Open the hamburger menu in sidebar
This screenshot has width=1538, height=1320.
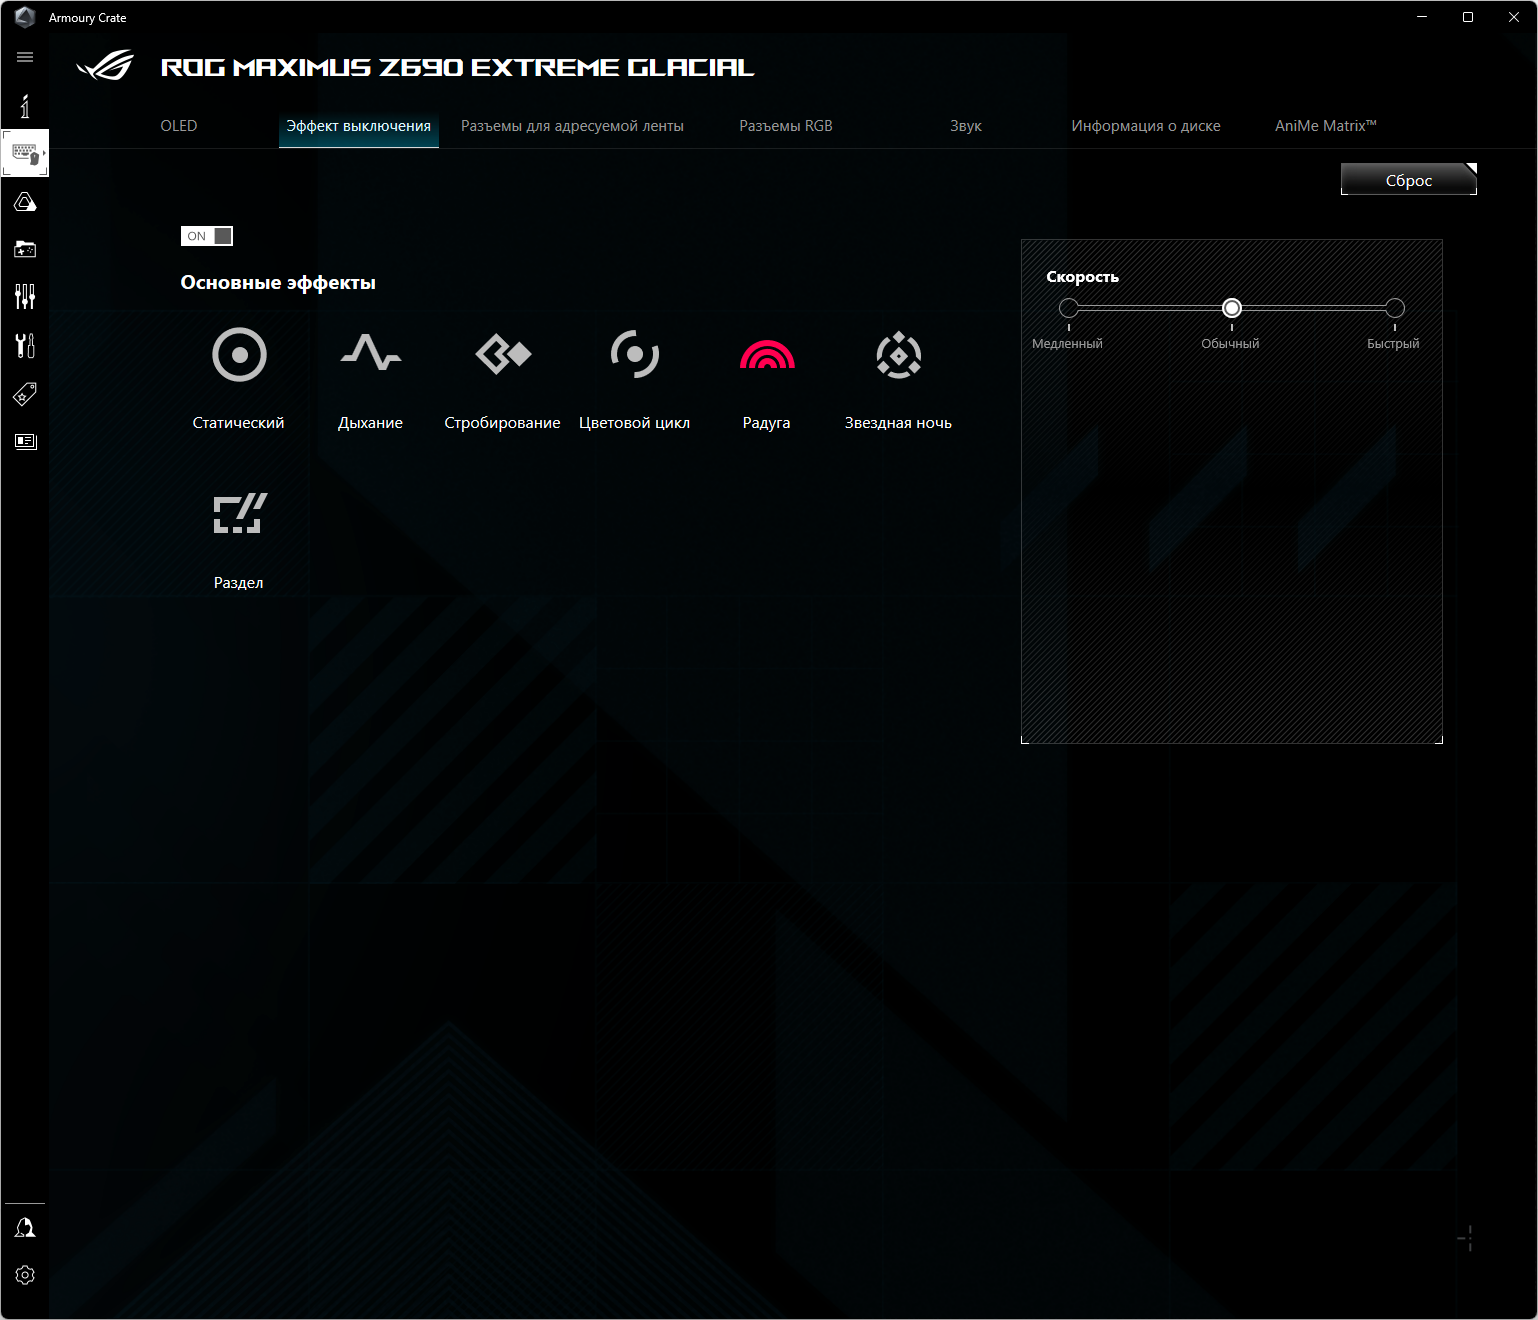pos(25,57)
